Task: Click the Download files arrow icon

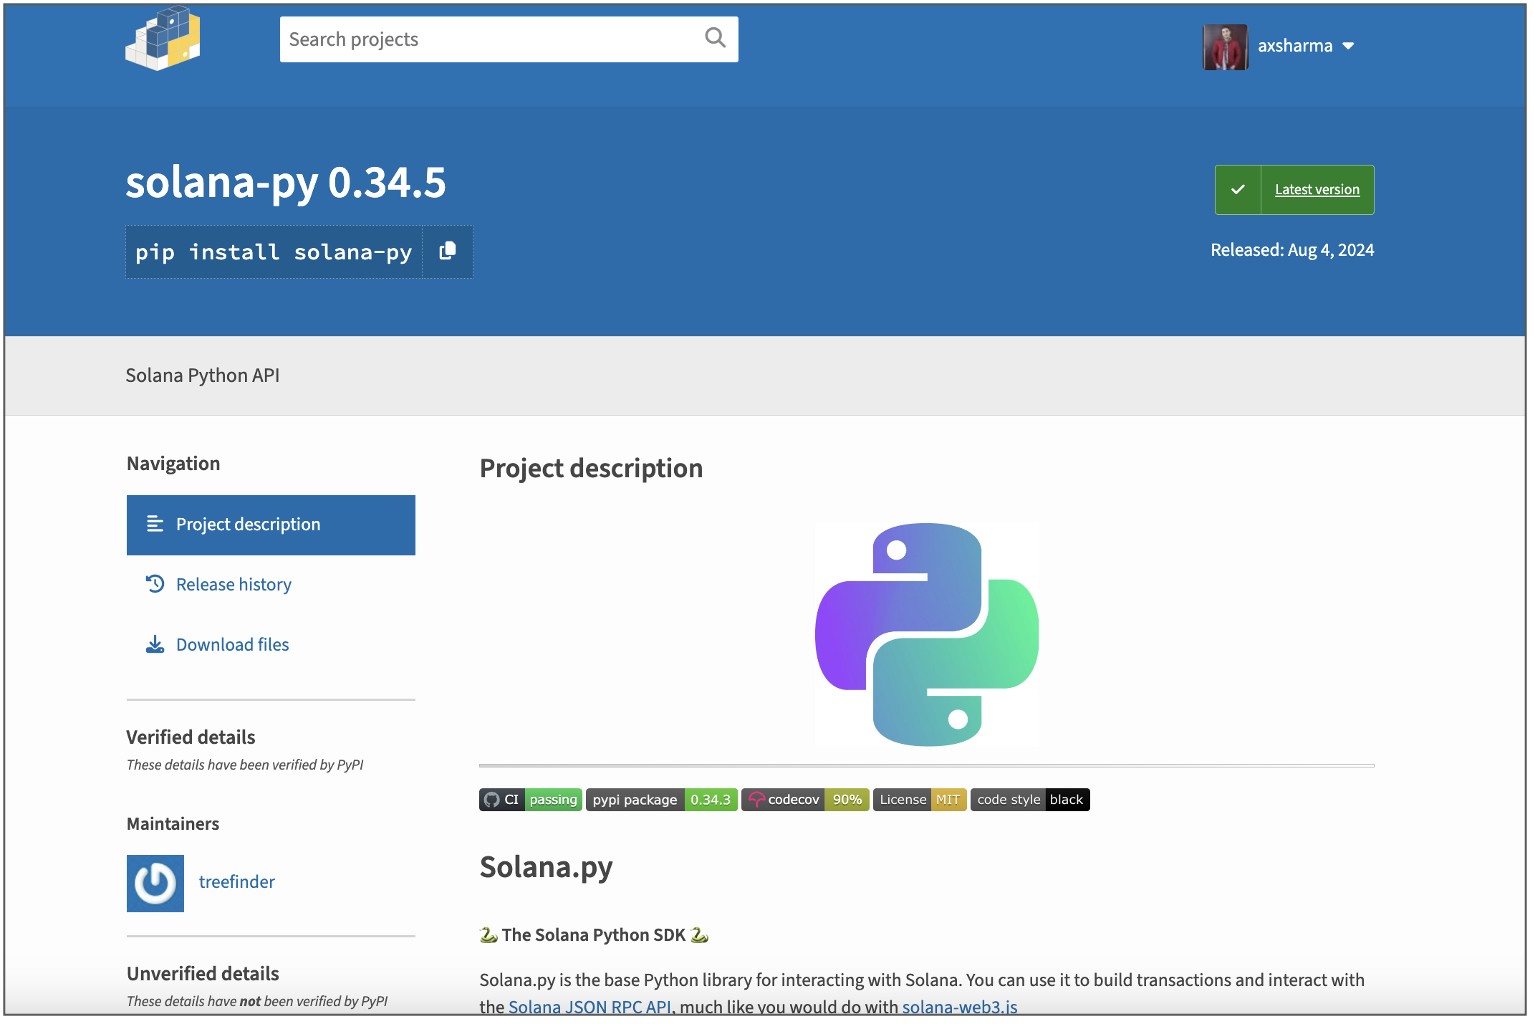Action: [155, 645]
